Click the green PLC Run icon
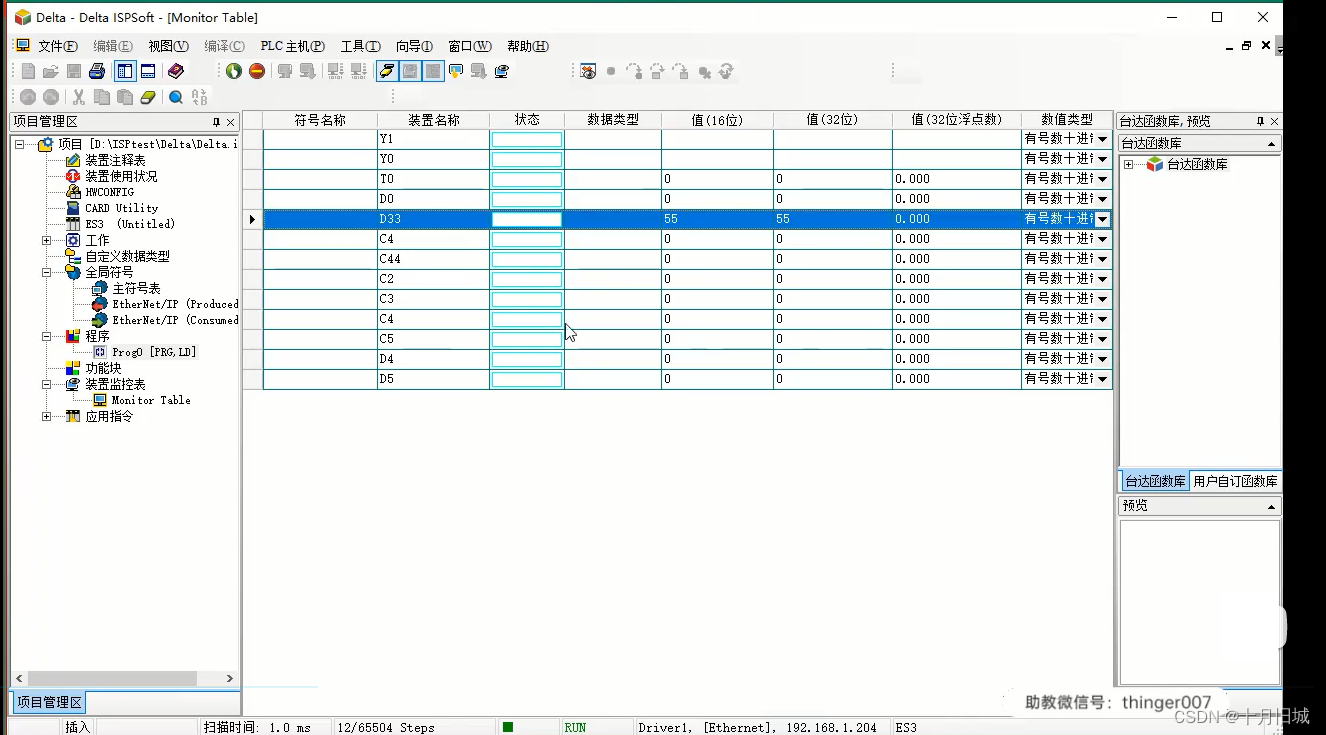 click(x=233, y=71)
